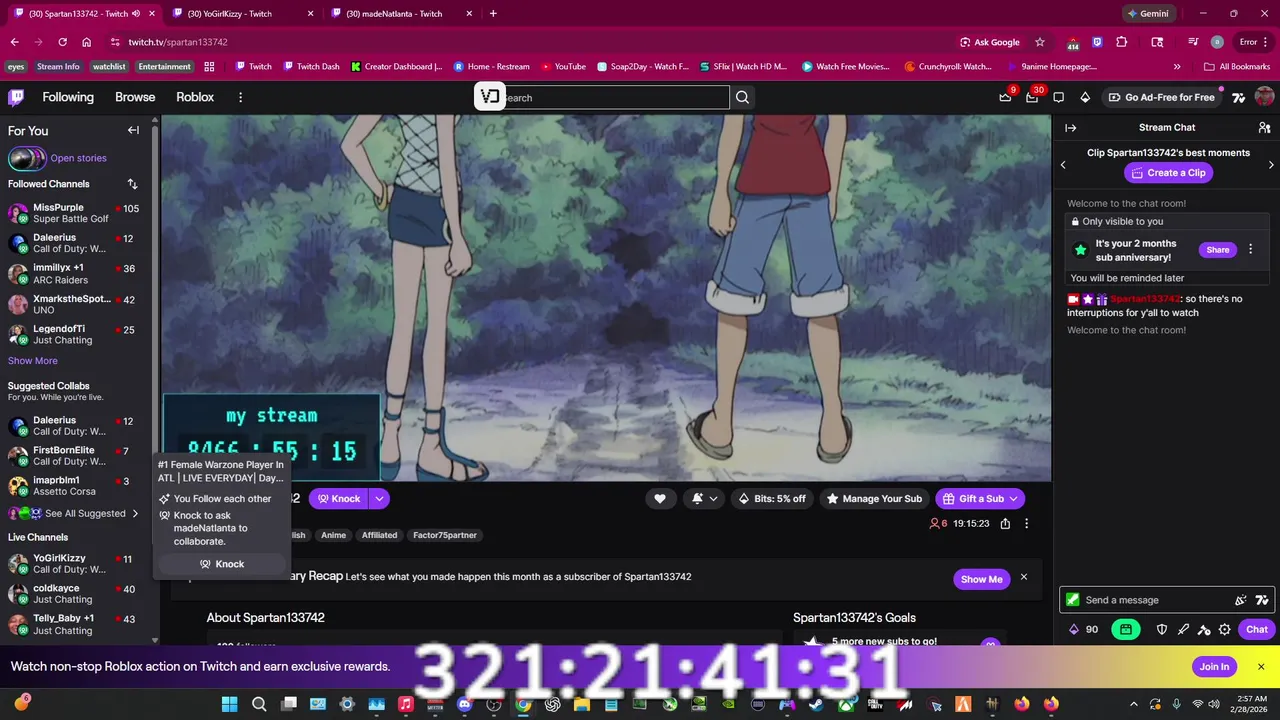Open anniversary message three-dot options

click(x=1250, y=249)
